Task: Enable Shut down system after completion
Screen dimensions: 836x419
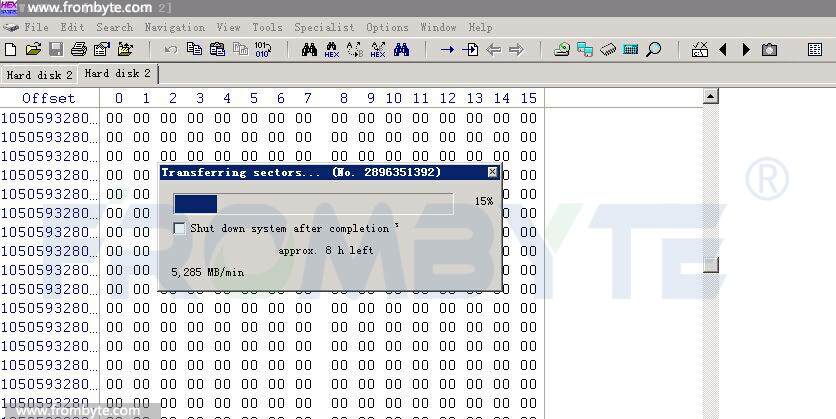Action: click(180, 229)
